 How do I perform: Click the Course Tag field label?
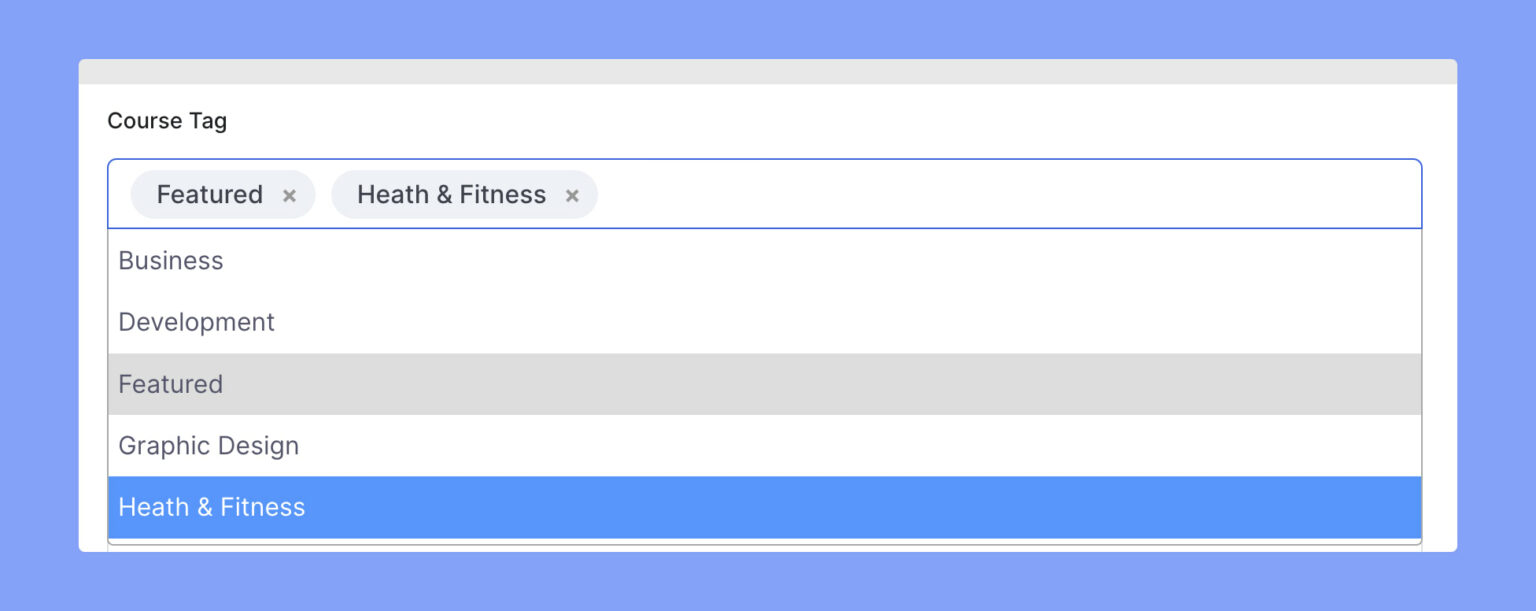pos(167,121)
